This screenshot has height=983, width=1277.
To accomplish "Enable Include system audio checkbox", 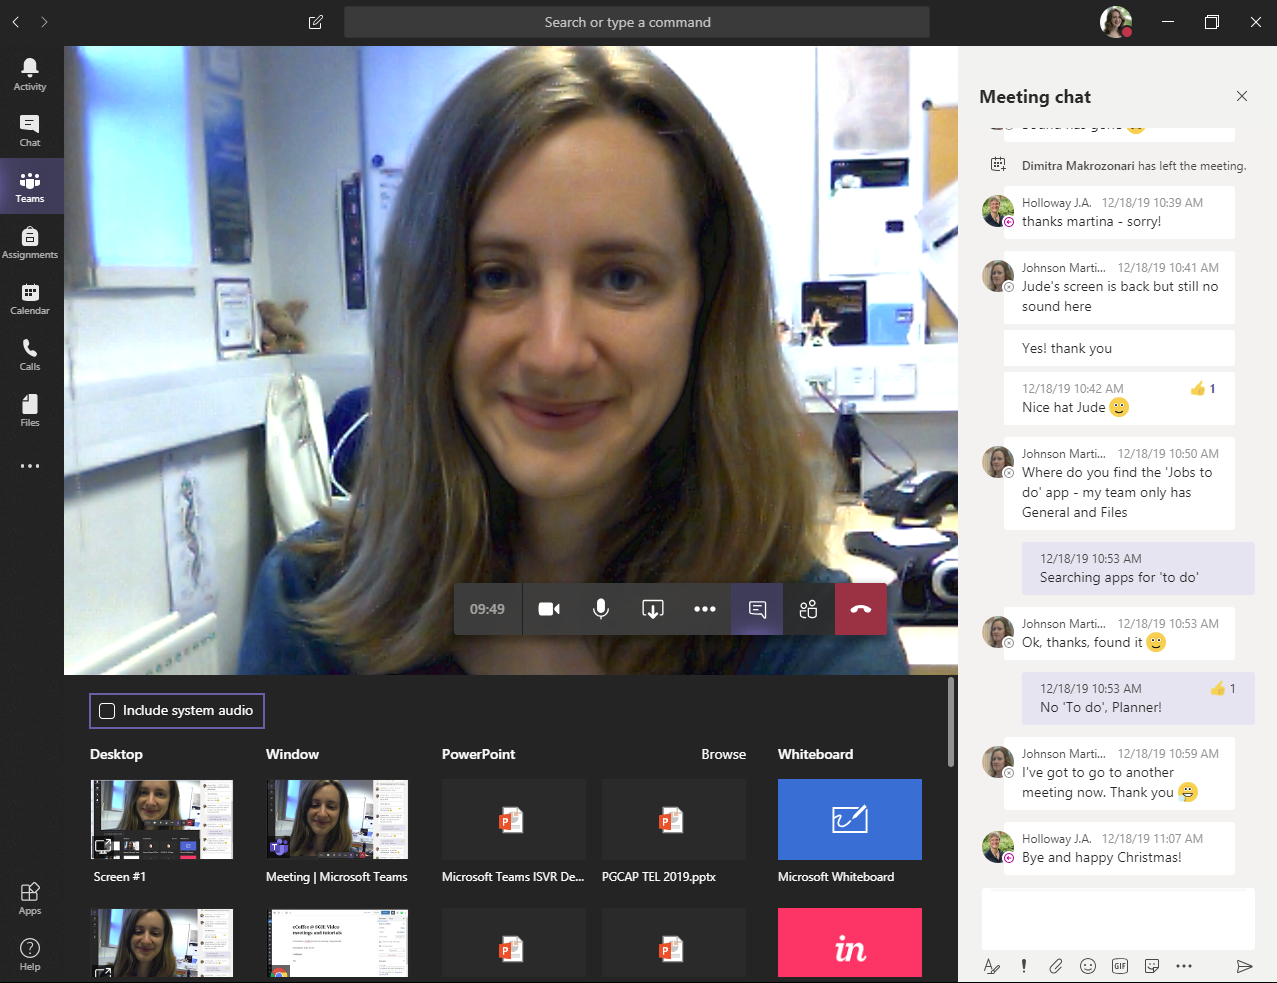I will tap(108, 711).
